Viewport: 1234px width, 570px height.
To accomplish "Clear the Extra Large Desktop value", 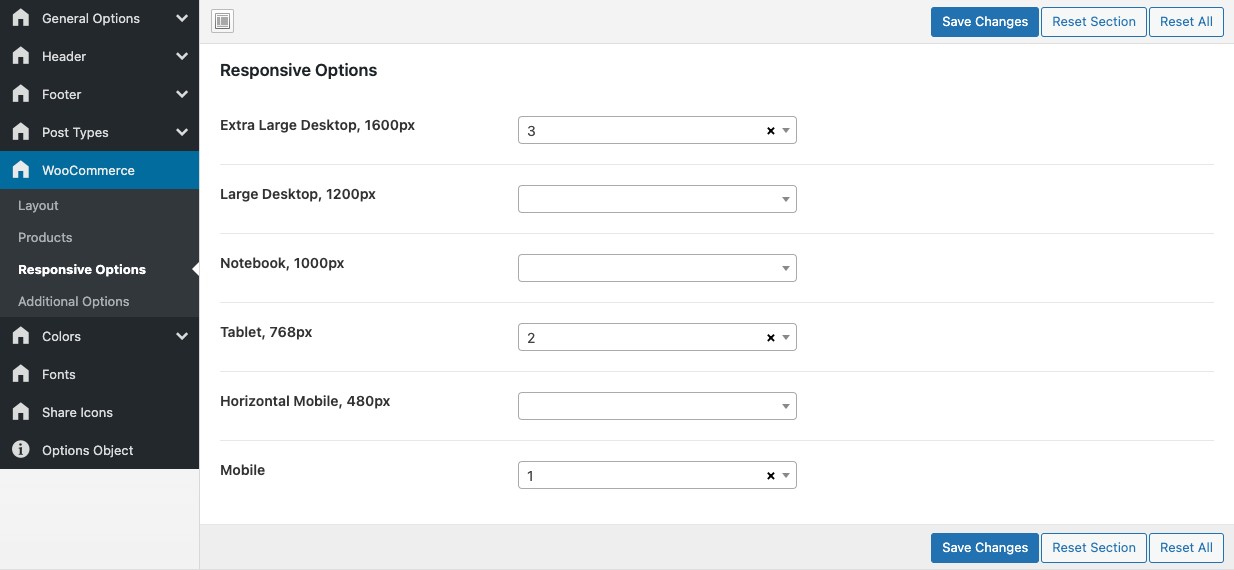I will (770, 131).
